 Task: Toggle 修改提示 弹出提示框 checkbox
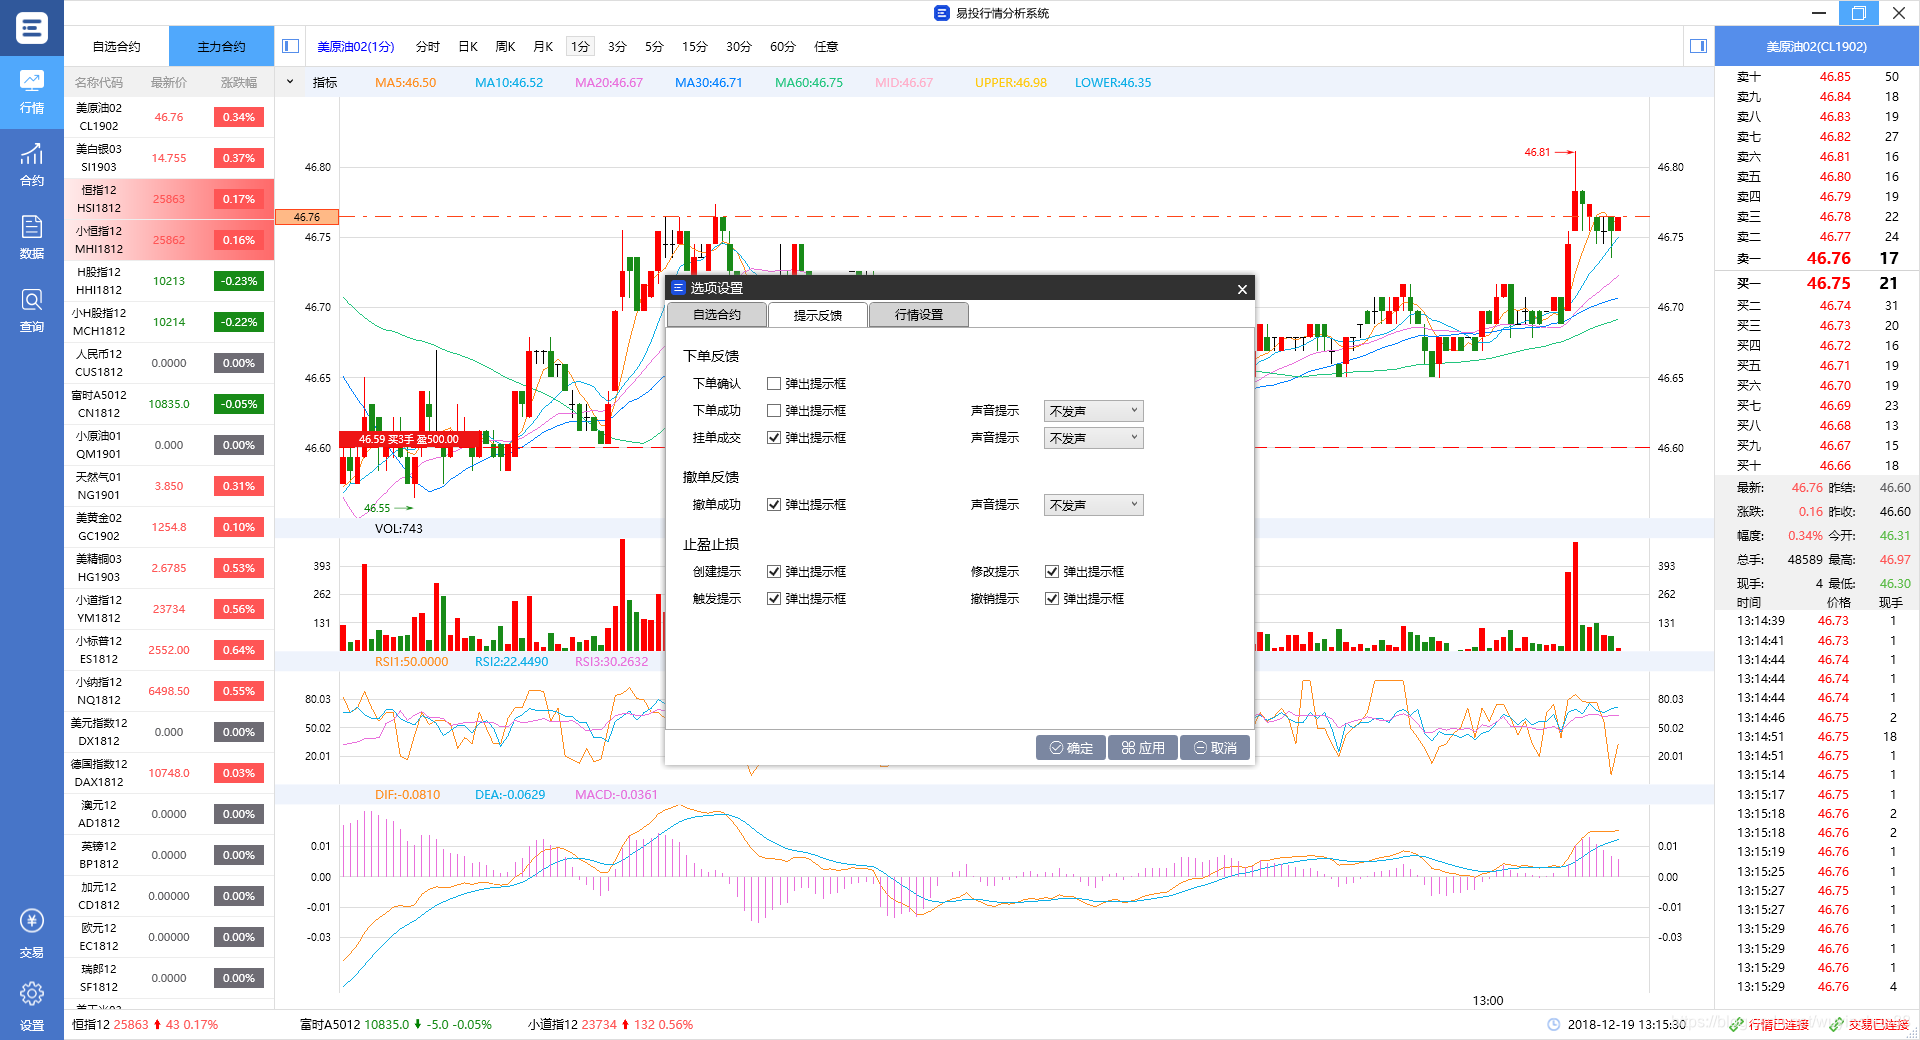[x=1052, y=572]
